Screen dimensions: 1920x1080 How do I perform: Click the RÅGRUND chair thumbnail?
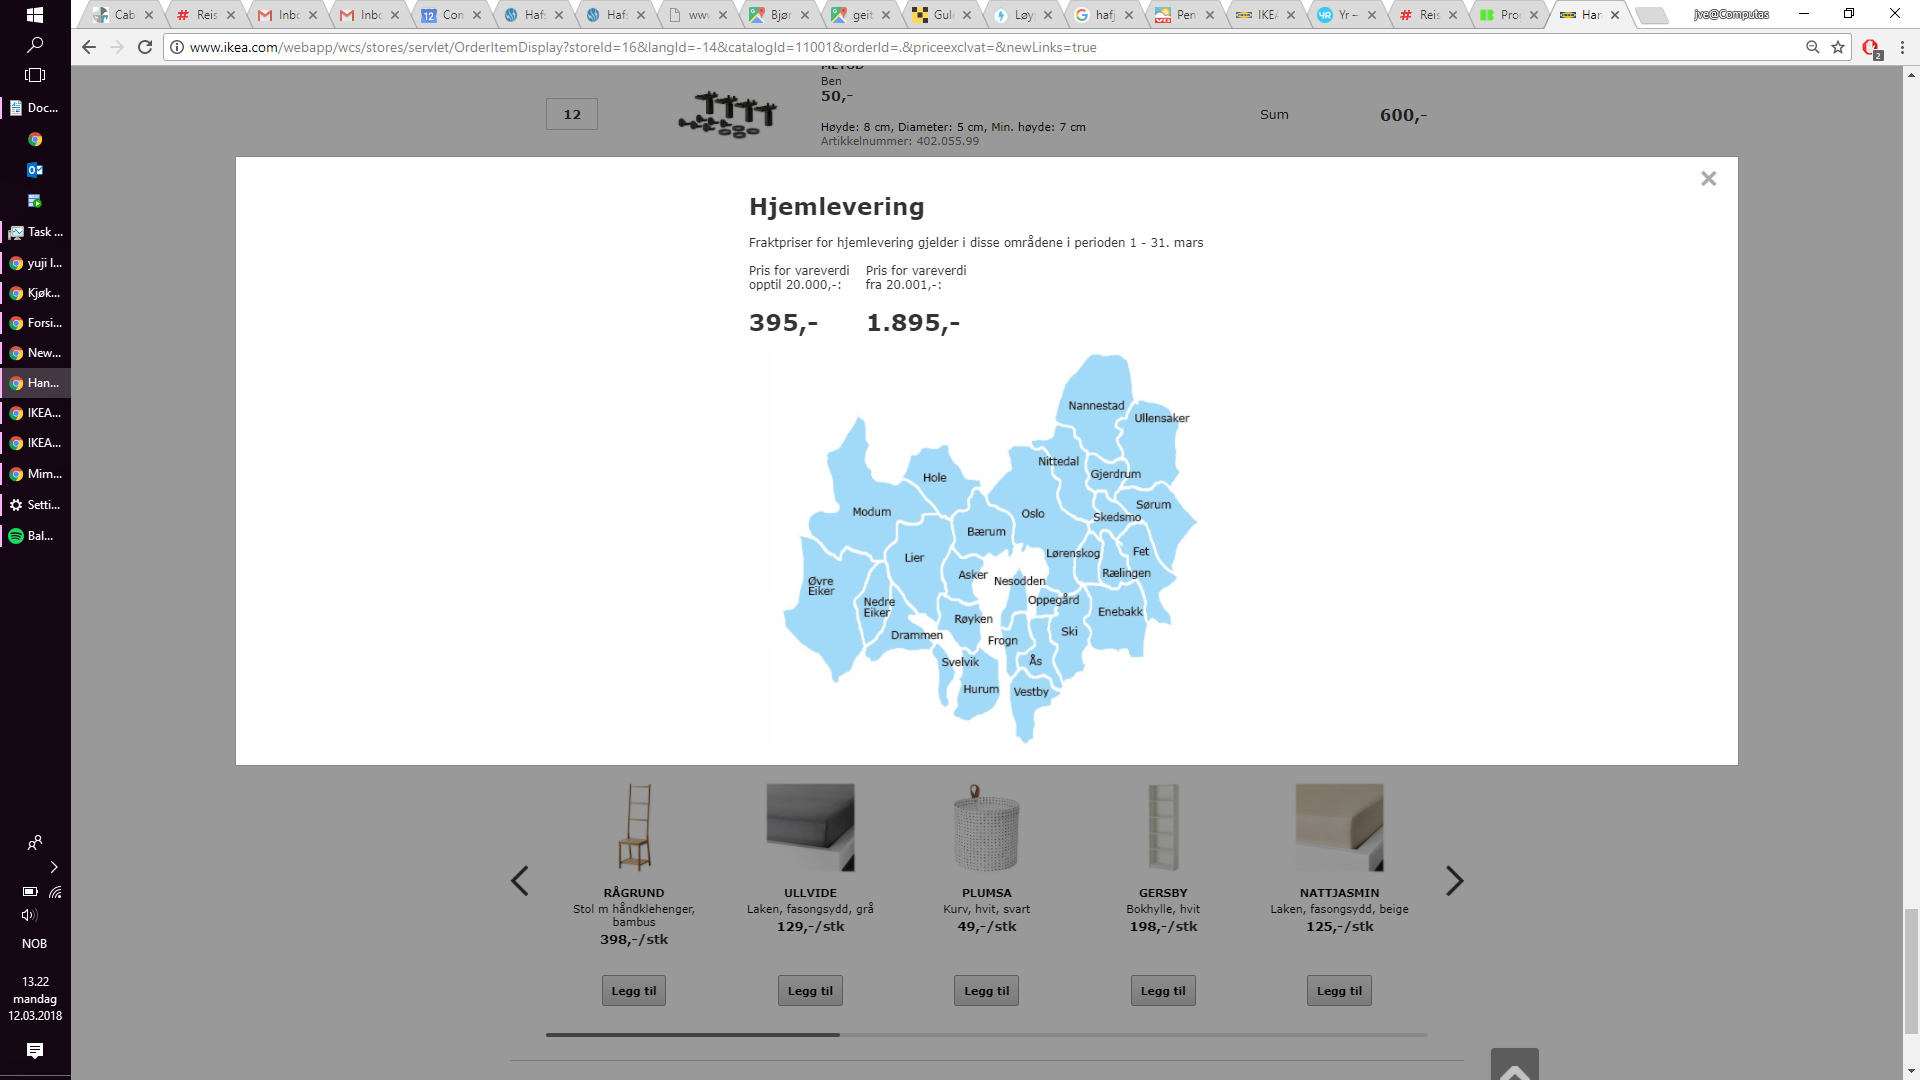coord(634,827)
